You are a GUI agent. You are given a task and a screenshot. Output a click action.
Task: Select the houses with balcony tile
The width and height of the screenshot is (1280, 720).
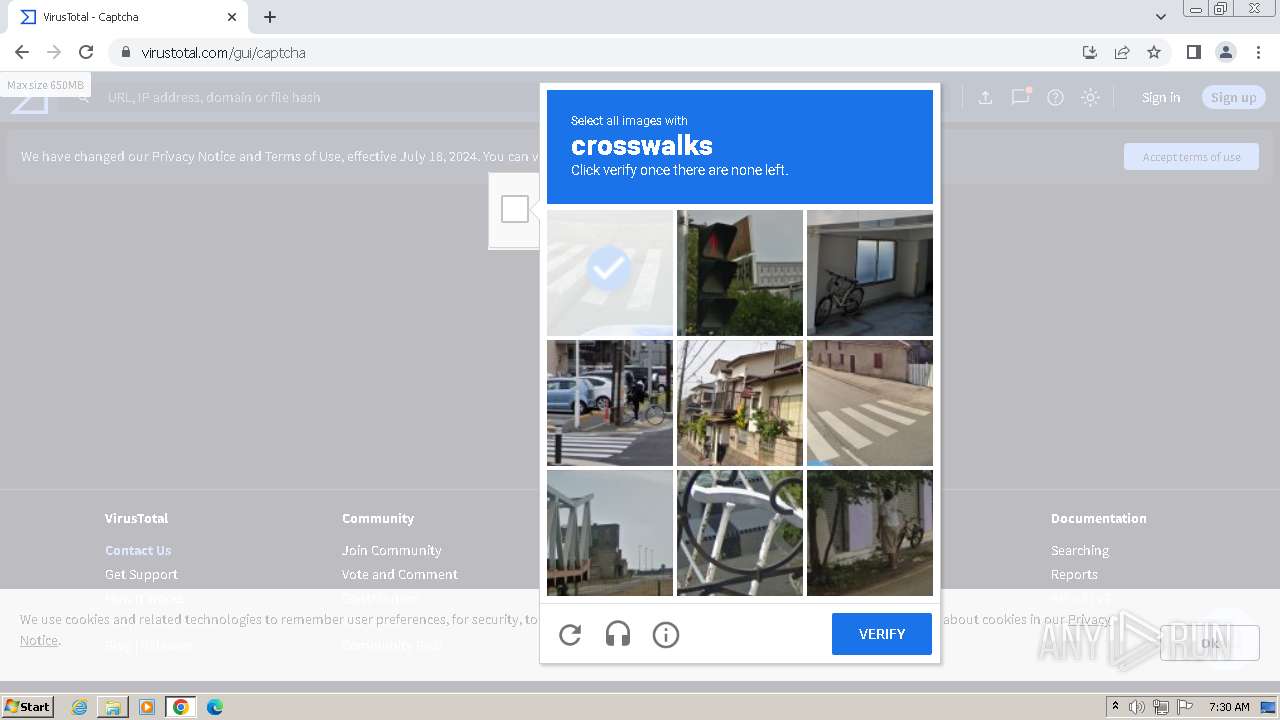point(740,403)
